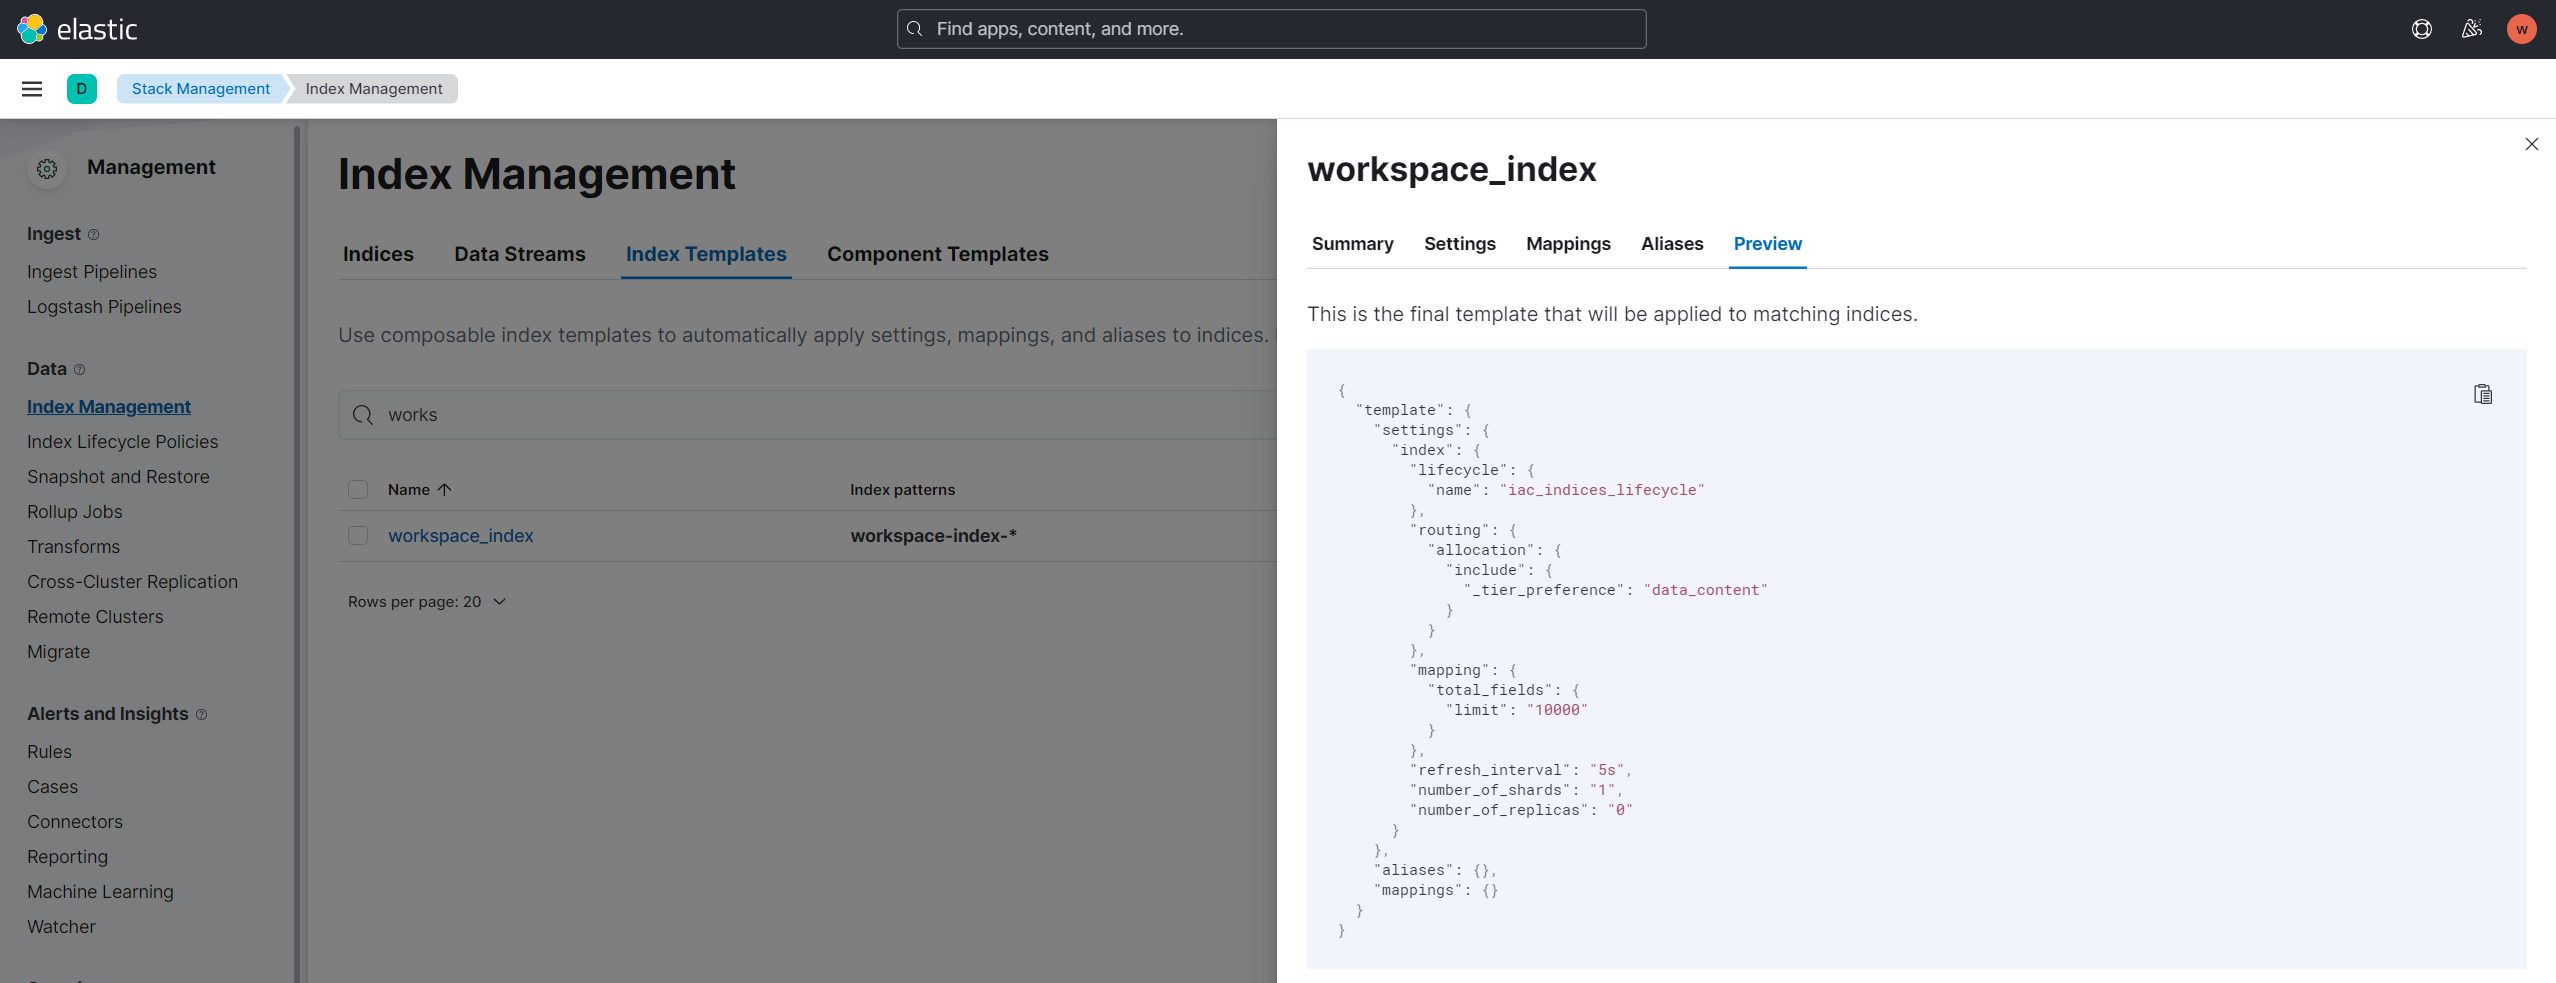Open Index Lifecycle Policies

pos(122,442)
